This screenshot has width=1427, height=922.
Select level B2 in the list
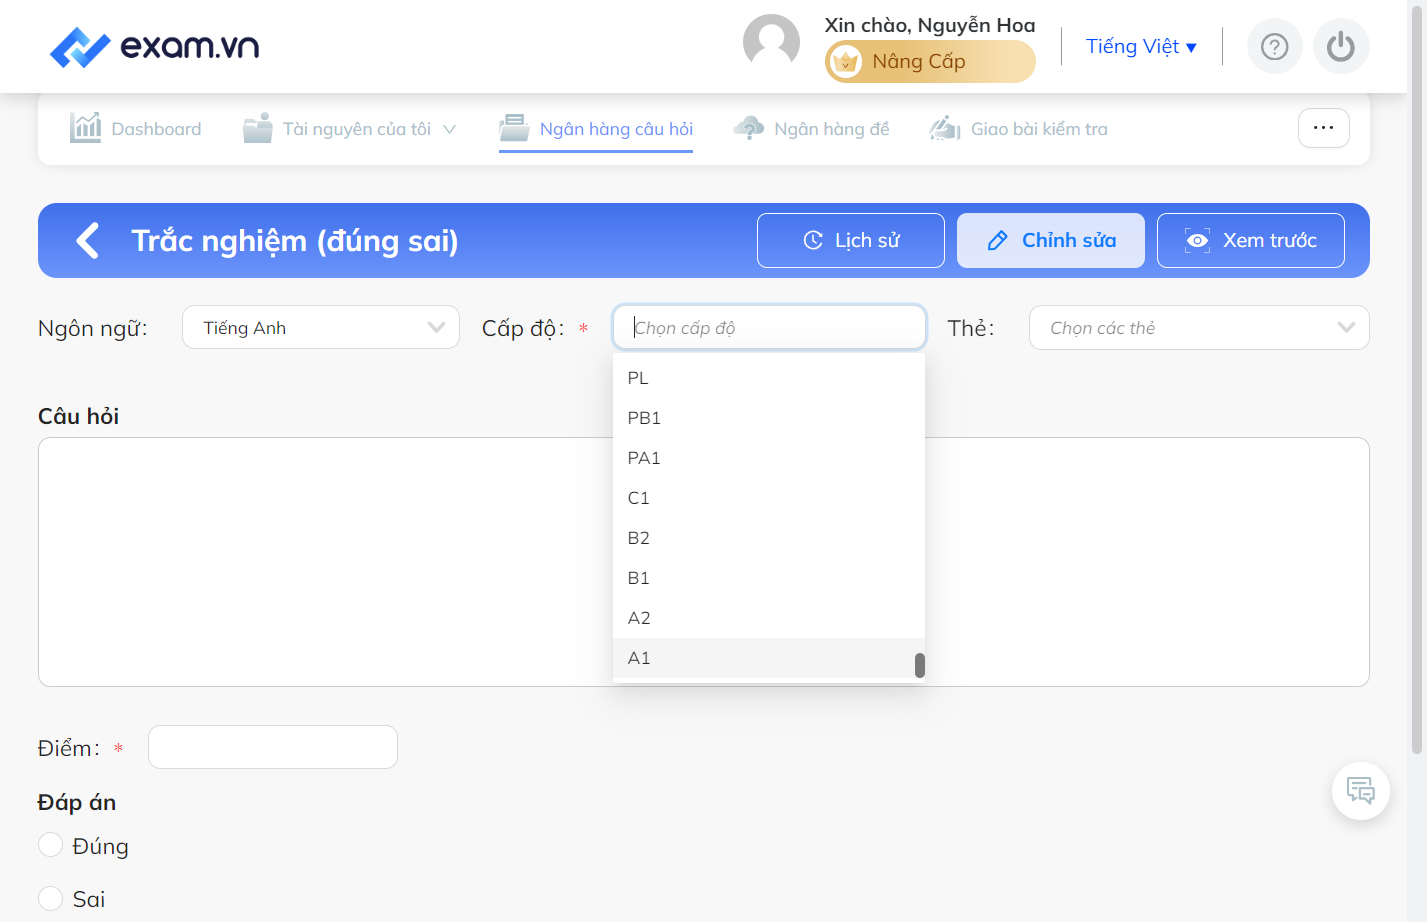pos(768,538)
